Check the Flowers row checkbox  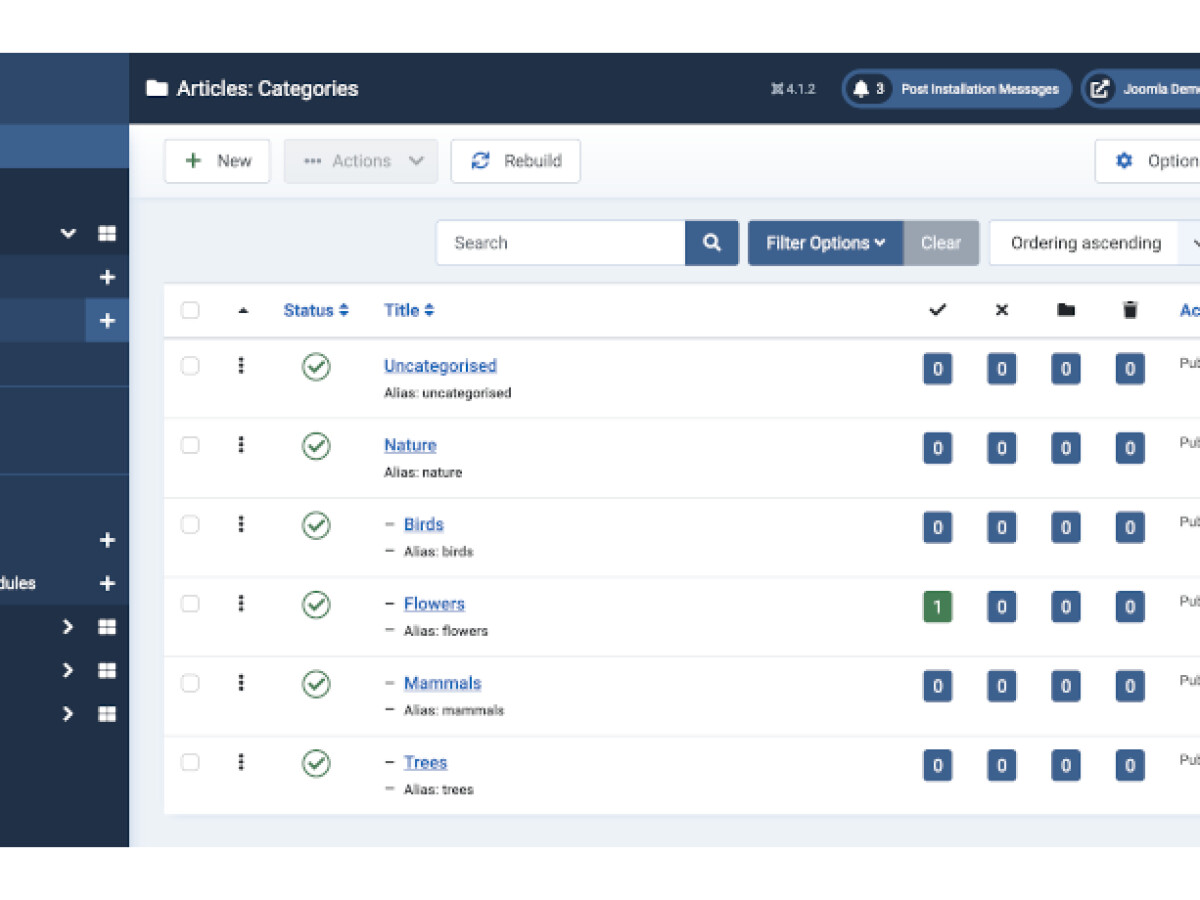[x=190, y=603]
